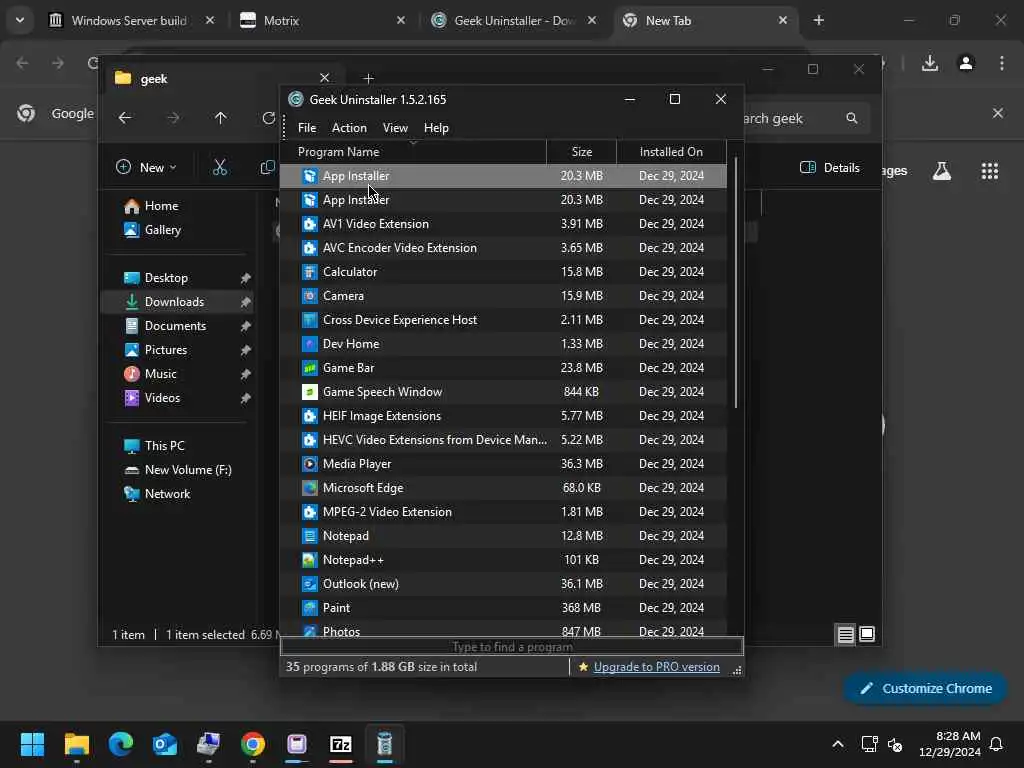Open new Chrome tab plus button
The height and width of the screenshot is (768, 1024).
click(x=818, y=21)
